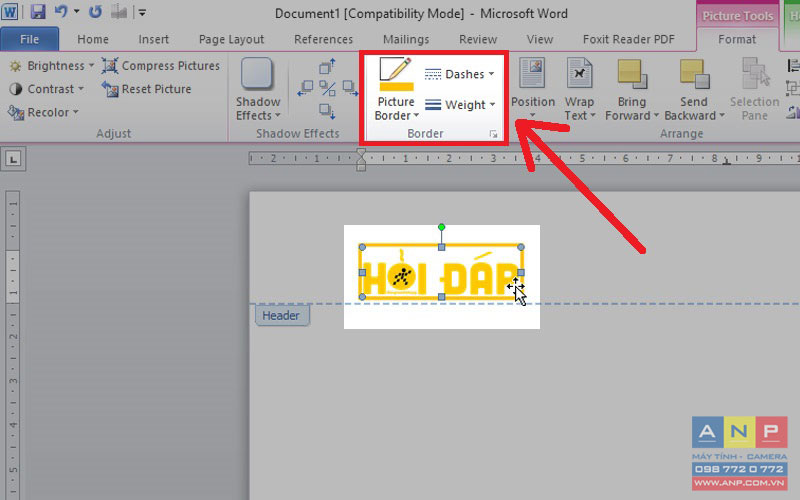Open the File tab
This screenshot has height=500, width=800.
tap(30, 39)
